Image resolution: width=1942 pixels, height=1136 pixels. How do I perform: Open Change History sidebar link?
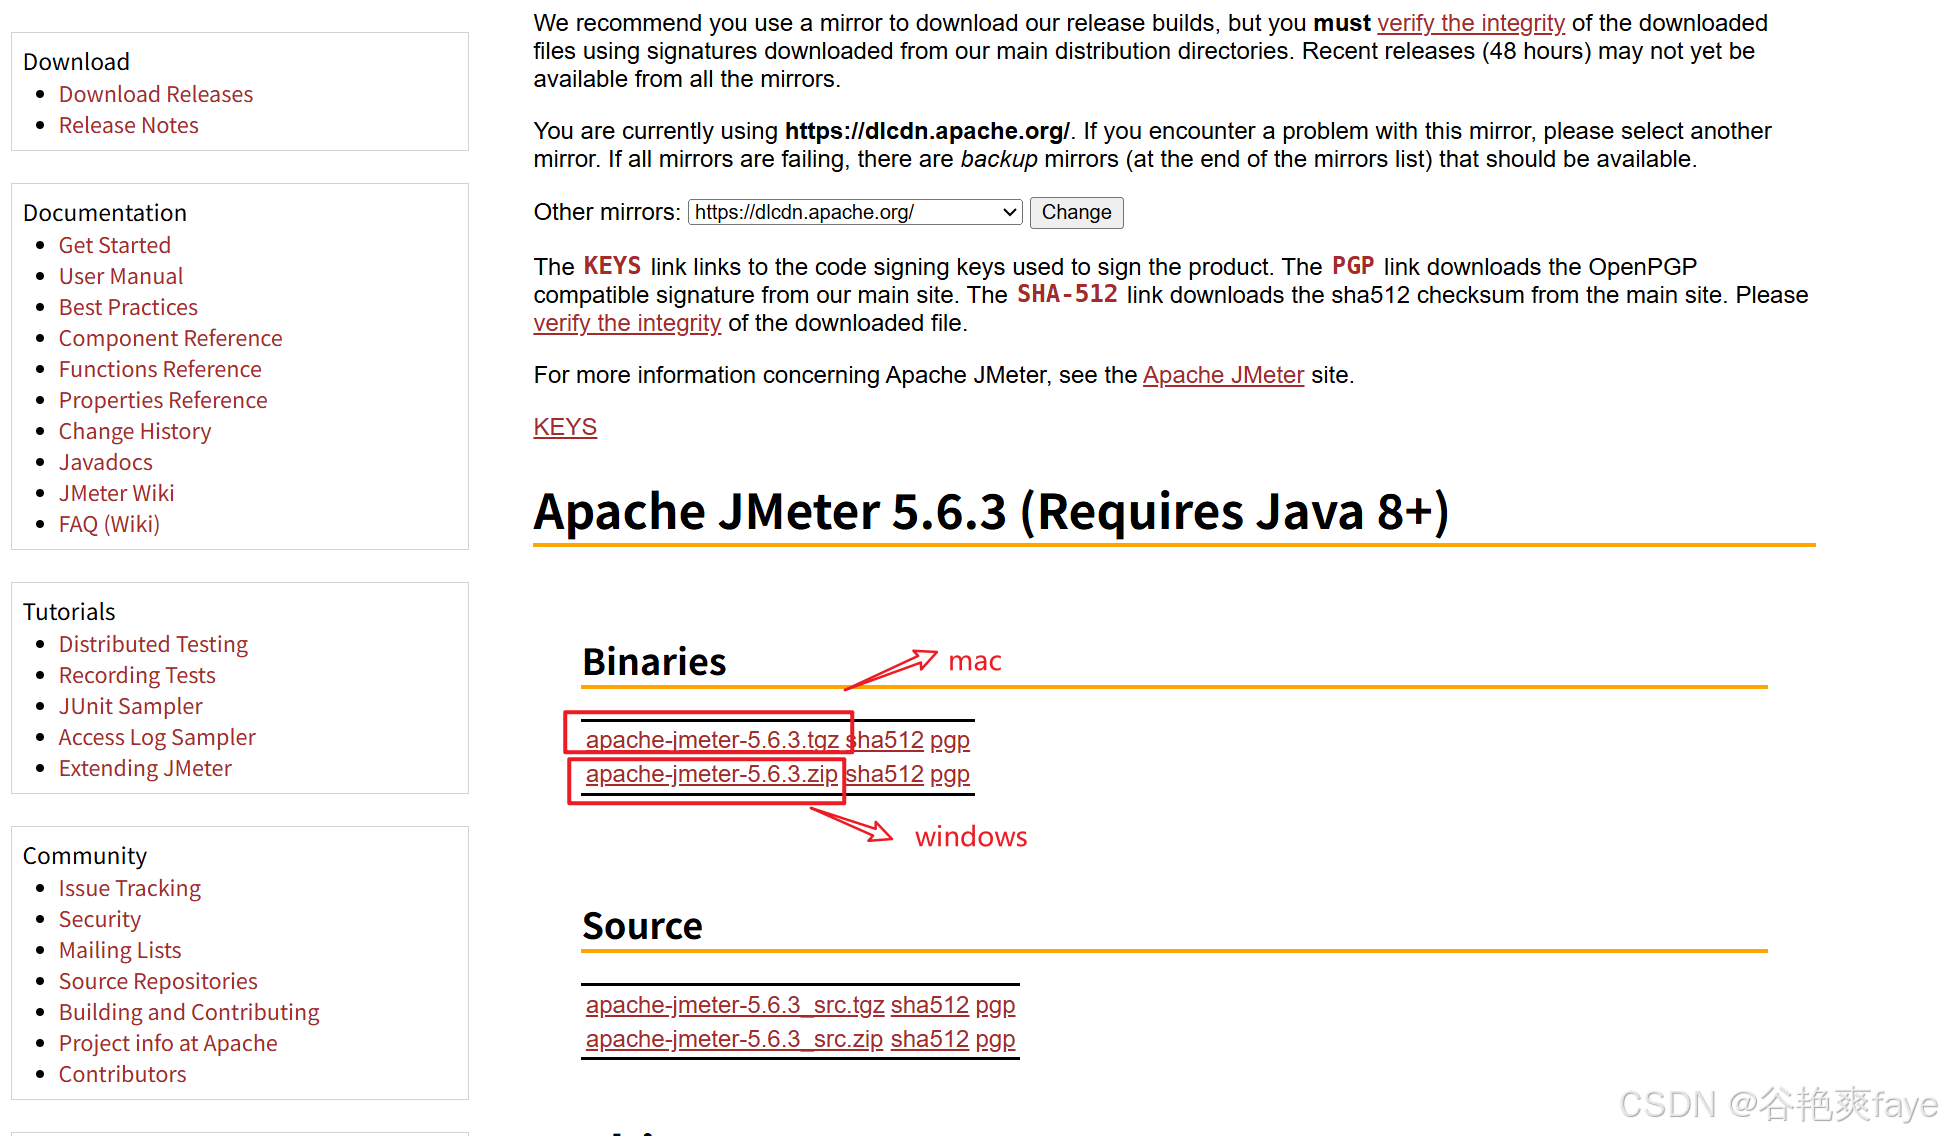pyautogui.click(x=135, y=431)
